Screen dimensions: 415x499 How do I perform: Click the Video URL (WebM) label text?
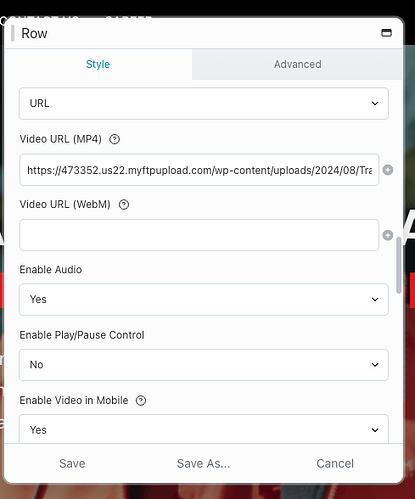65,204
